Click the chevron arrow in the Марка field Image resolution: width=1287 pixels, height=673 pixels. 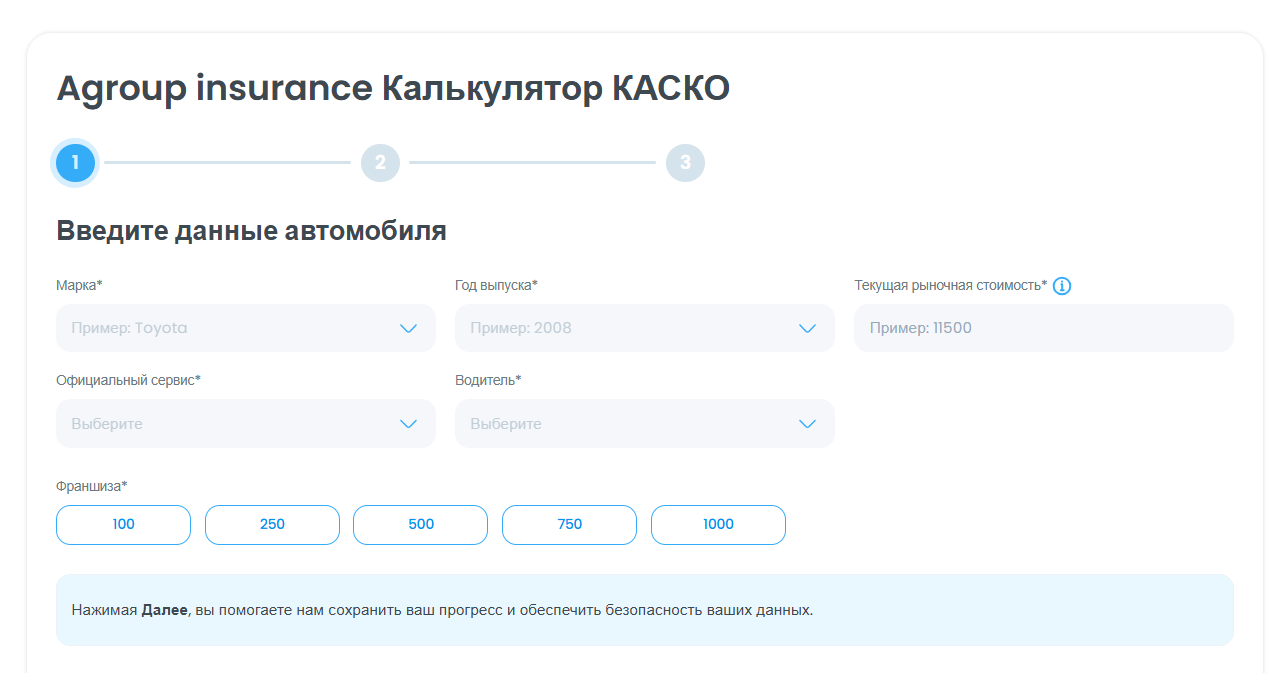[x=408, y=328]
